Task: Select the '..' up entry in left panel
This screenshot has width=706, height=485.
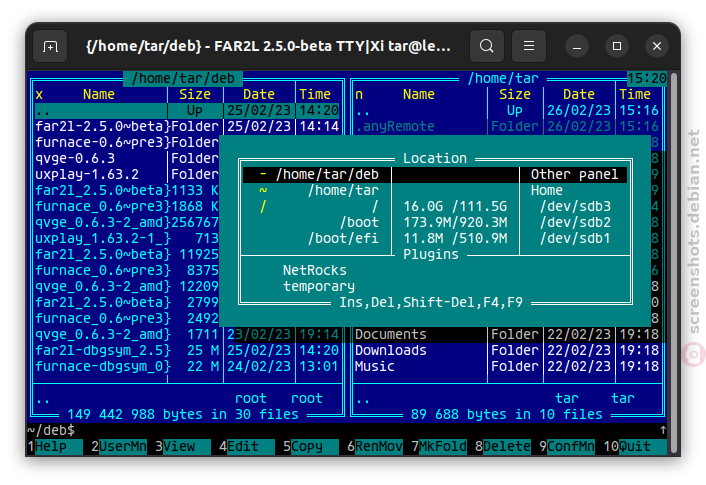Action: coord(187,110)
